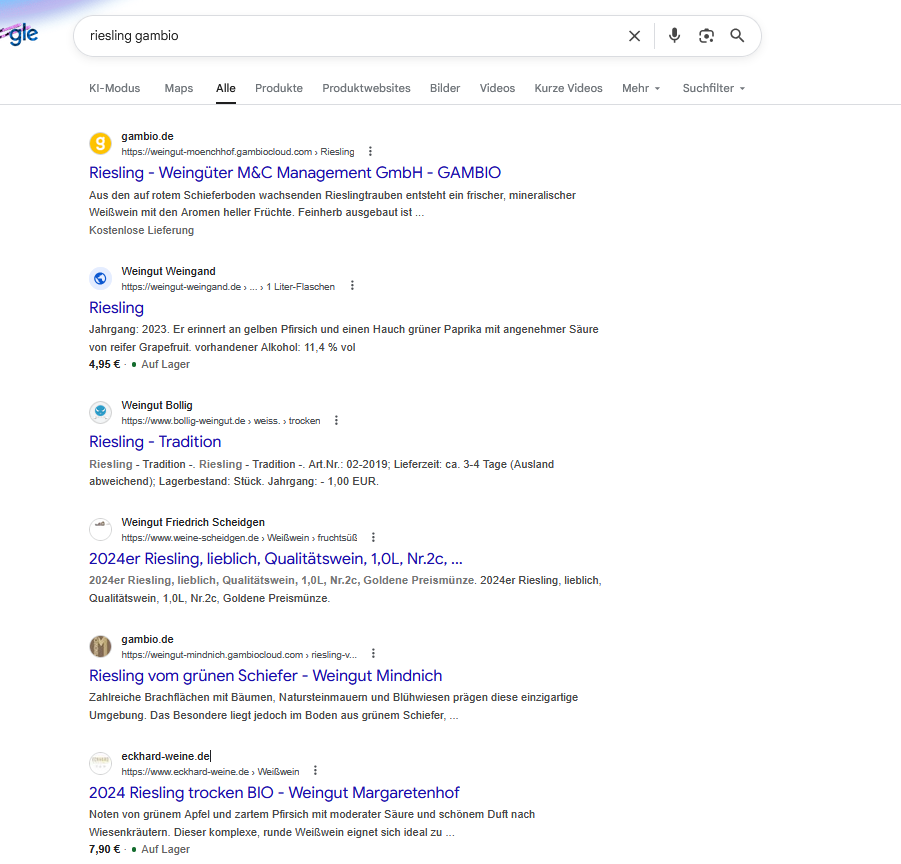Click the Weingut Friedrich Scheidgen favicon
This screenshot has width=901, height=864.
(101, 529)
